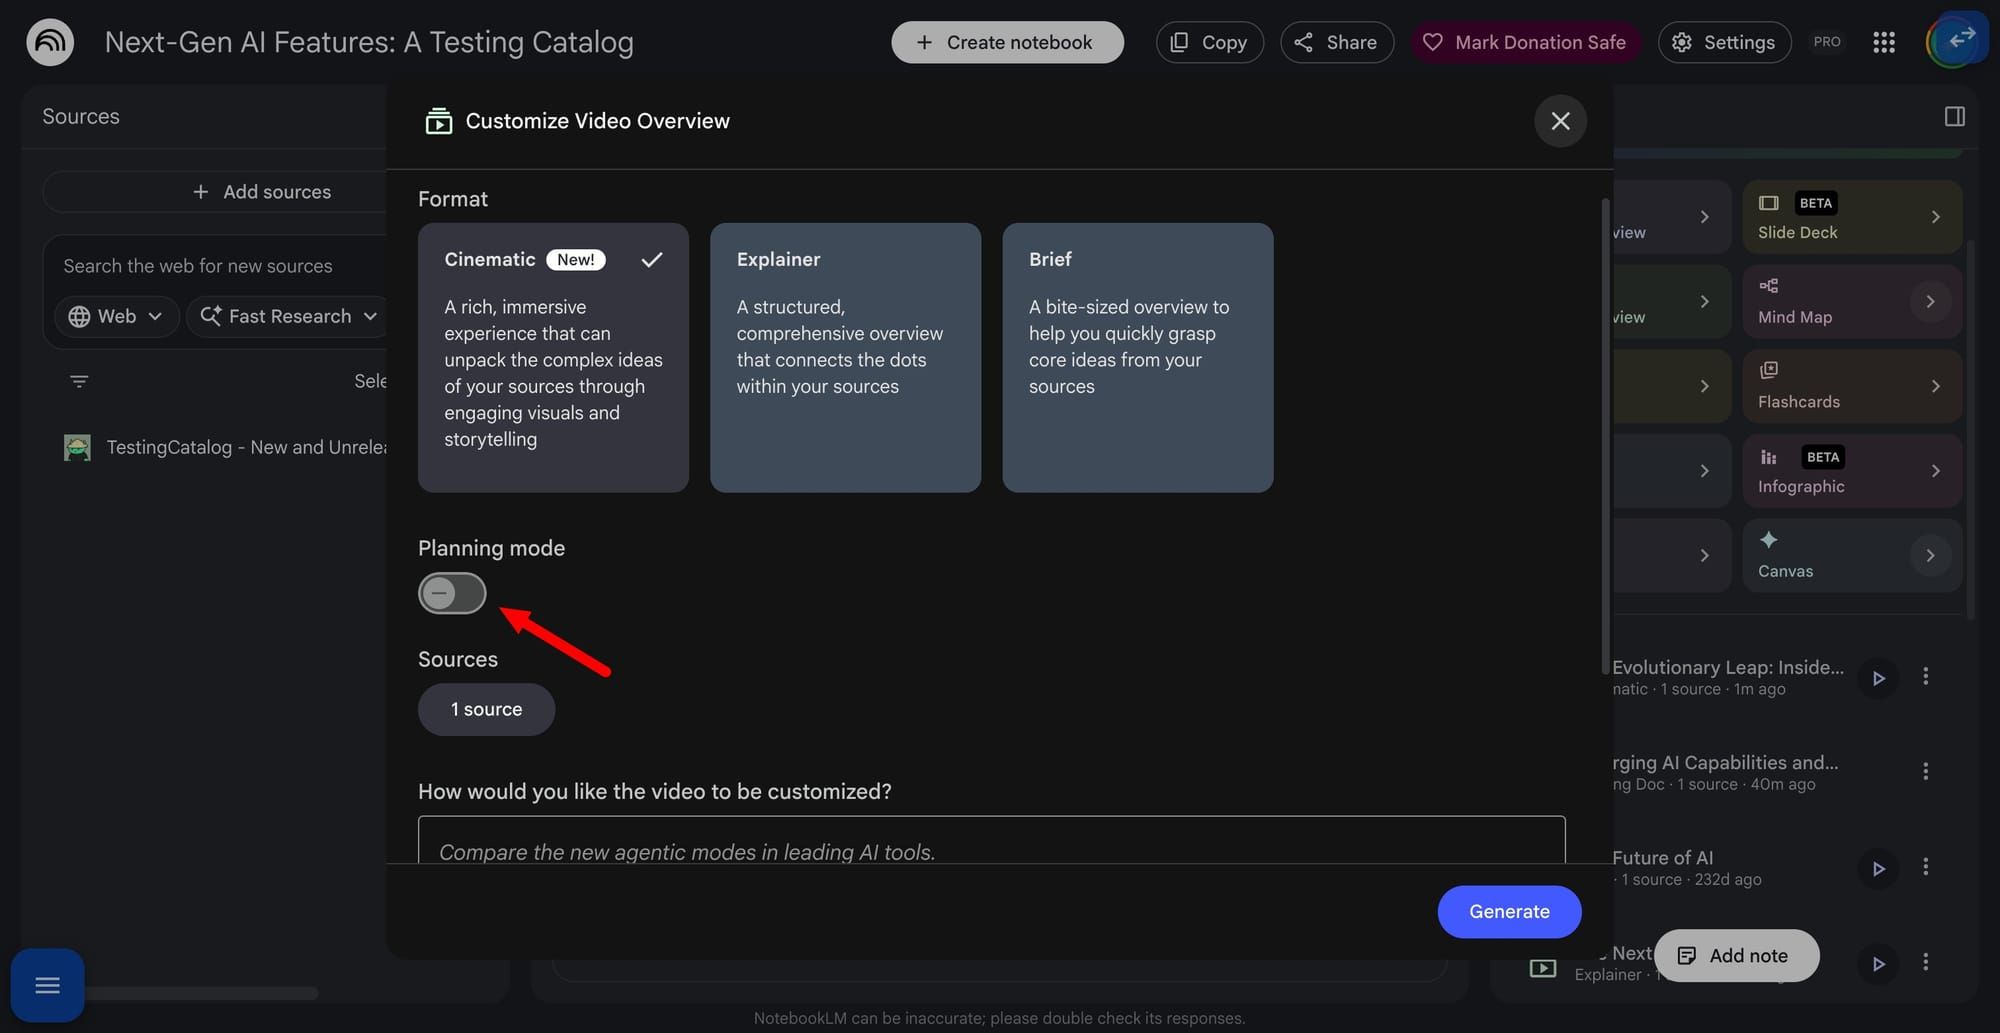Open more options for Future of AI
Image resolution: width=2000 pixels, height=1033 pixels.
(1925, 867)
